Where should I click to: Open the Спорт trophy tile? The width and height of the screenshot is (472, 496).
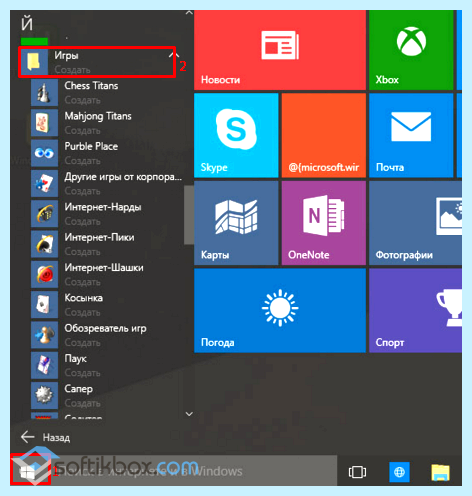coord(416,311)
